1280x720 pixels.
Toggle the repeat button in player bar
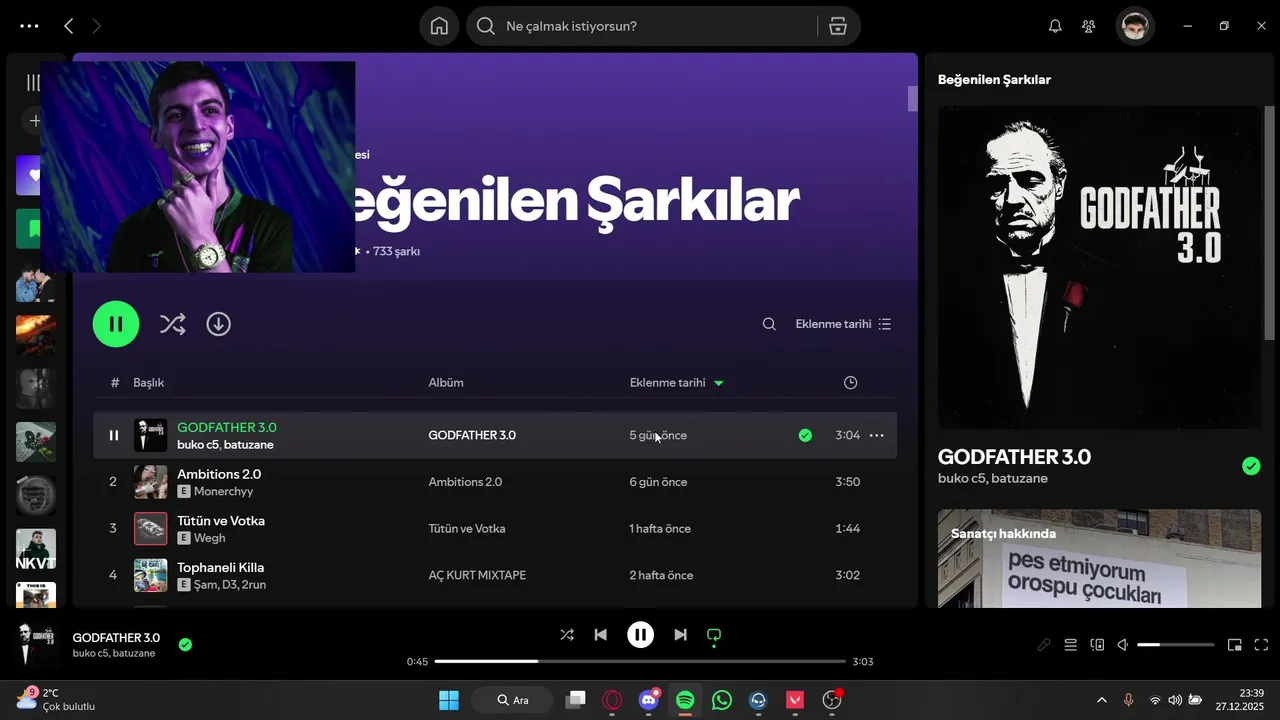click(x=714, y=634)
